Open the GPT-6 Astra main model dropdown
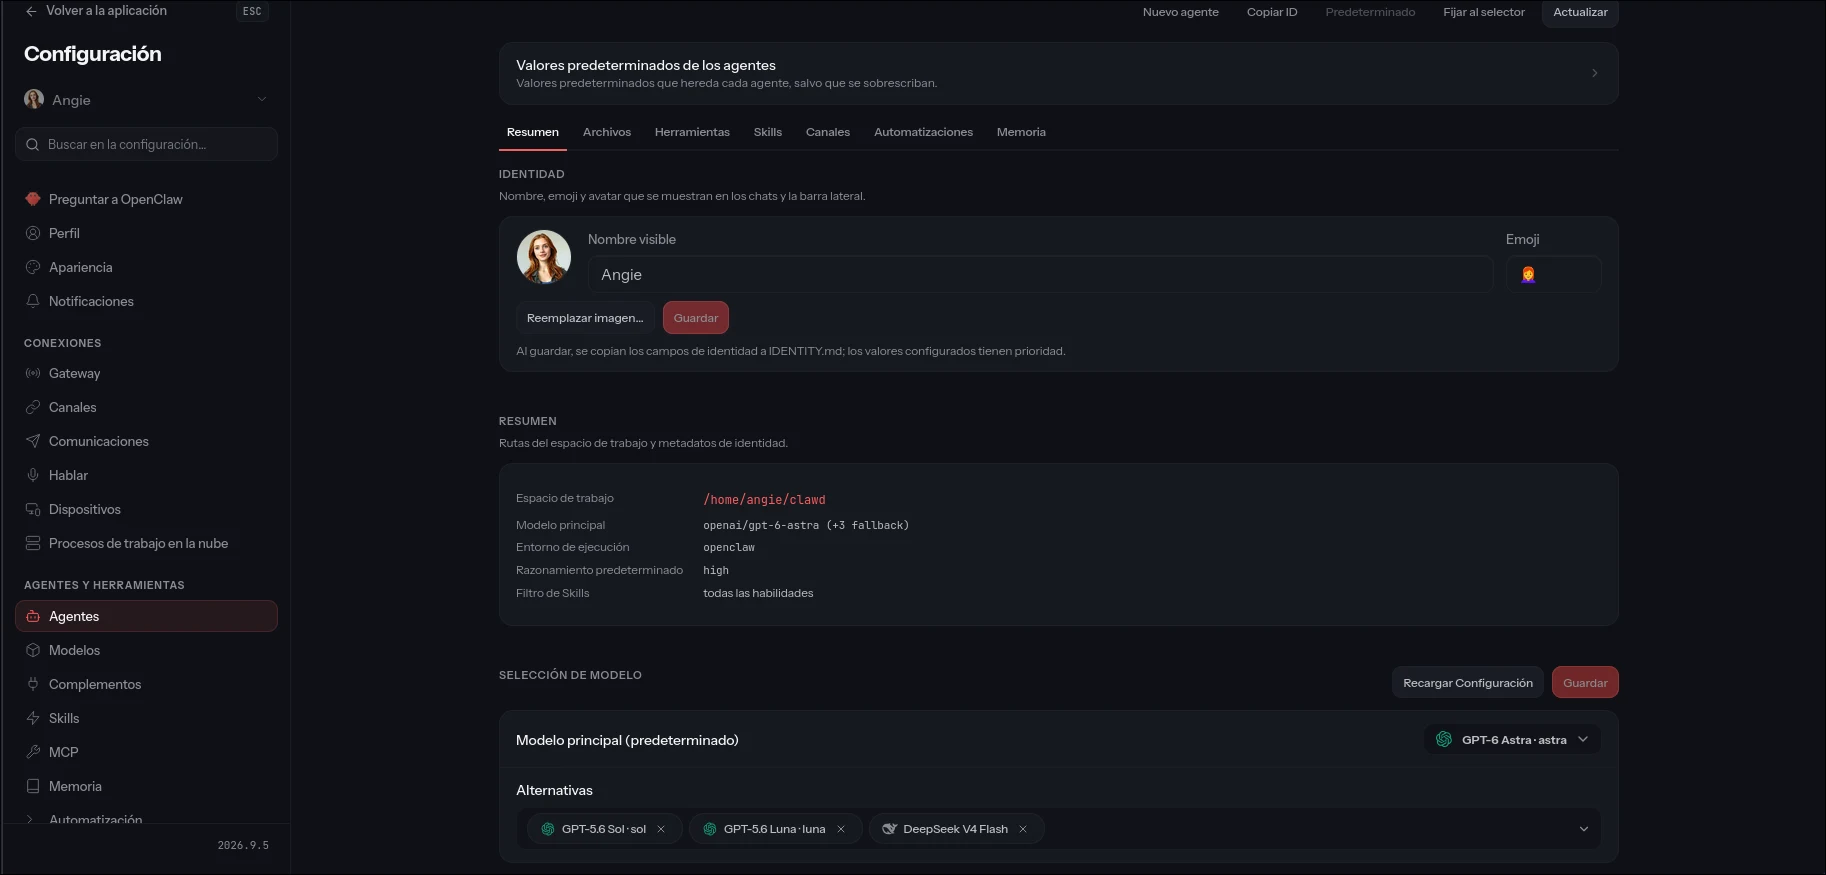The width and height of the screenshot is (1826, 875). (x=1512, y=740)
